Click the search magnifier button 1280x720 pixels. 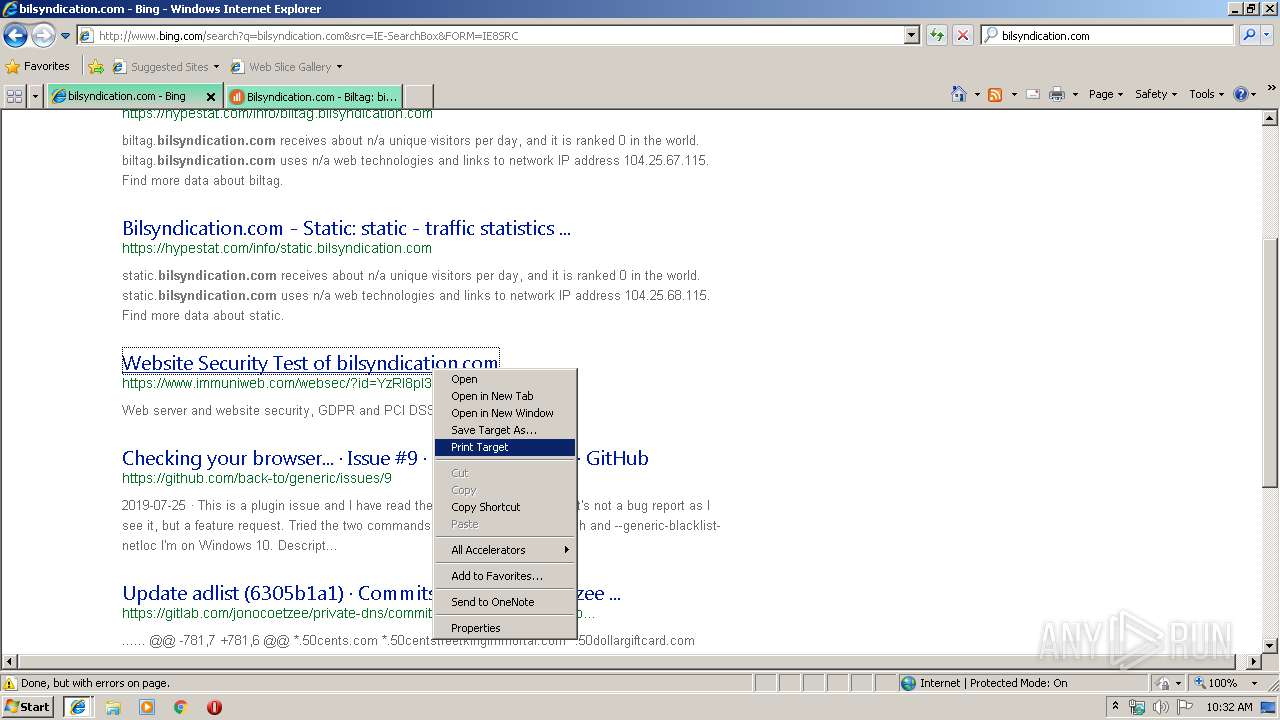point(1248,35)
